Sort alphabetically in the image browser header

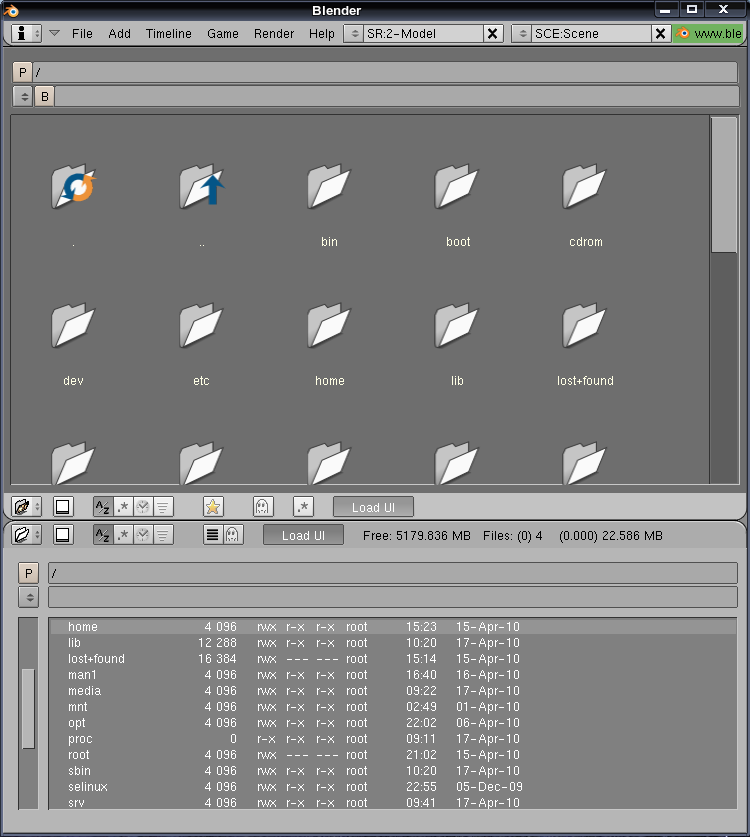pyautogui.click(x=102, y=507)
